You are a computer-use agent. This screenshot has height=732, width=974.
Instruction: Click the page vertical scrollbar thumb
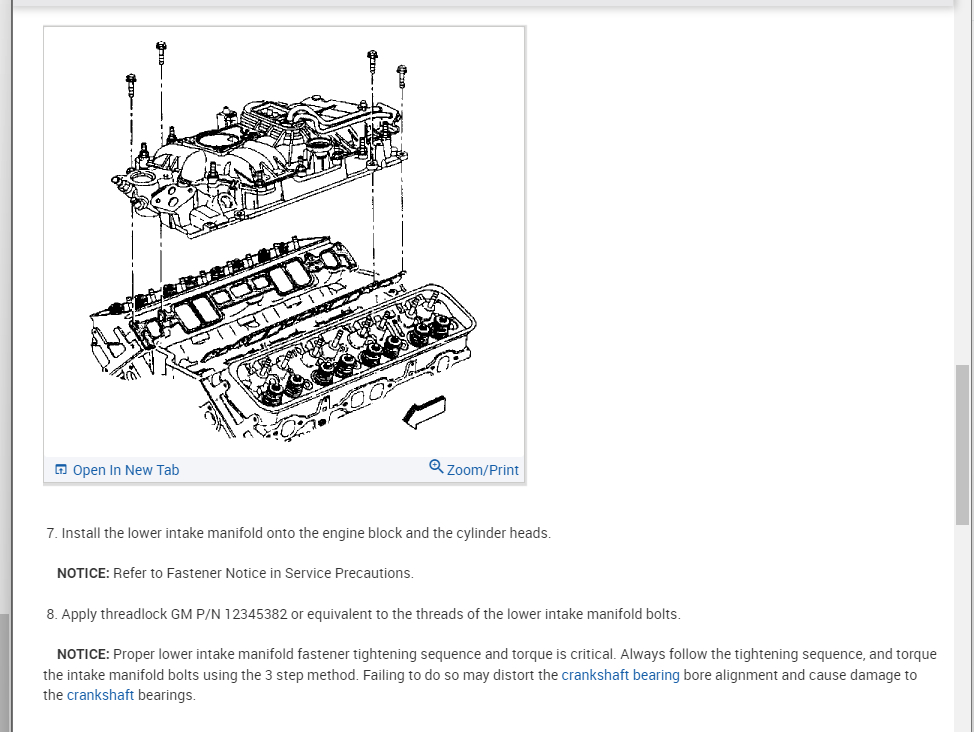962,446
